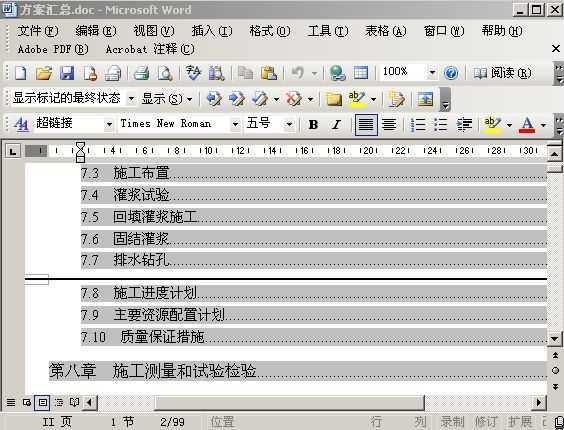Expand the reject change dropdown arrow
This screenshot has height=430, width=564.
point(310,99)
